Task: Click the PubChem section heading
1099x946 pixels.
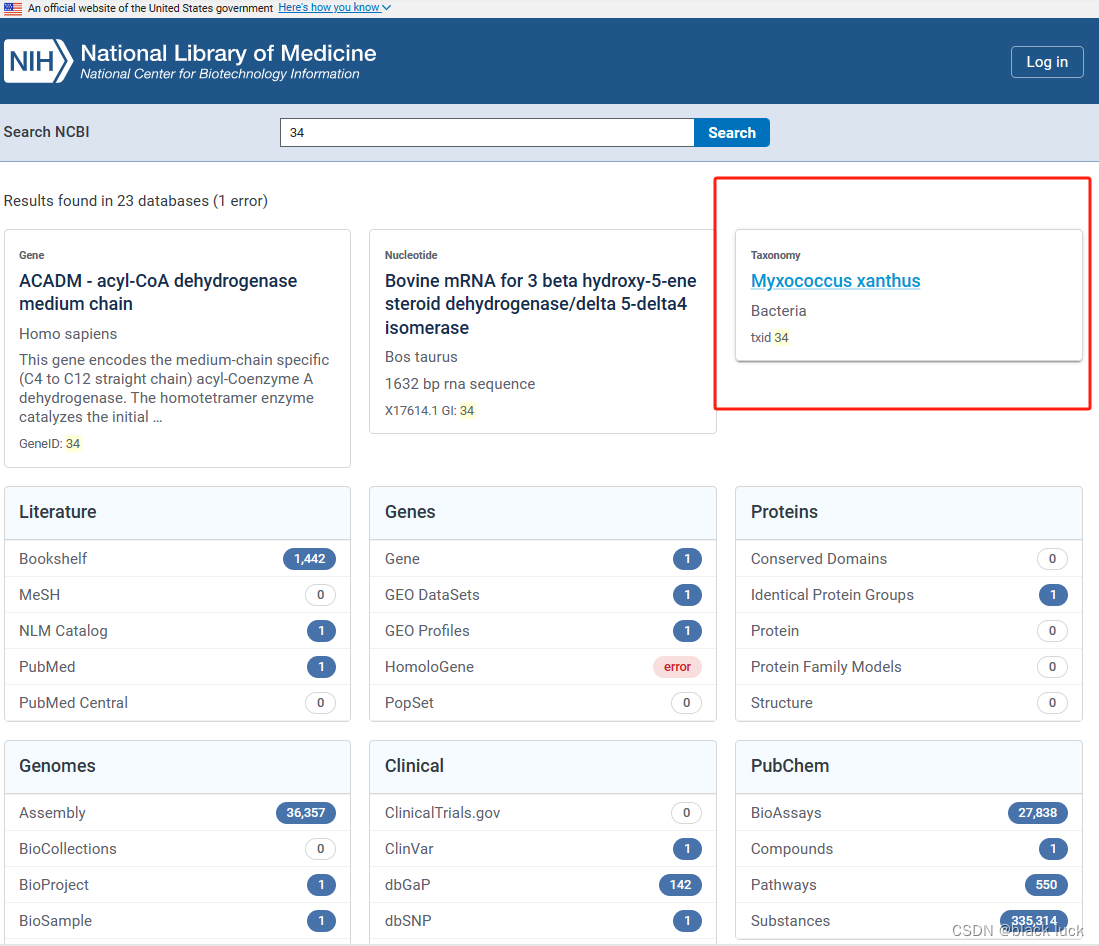Action: coord(790,766)
